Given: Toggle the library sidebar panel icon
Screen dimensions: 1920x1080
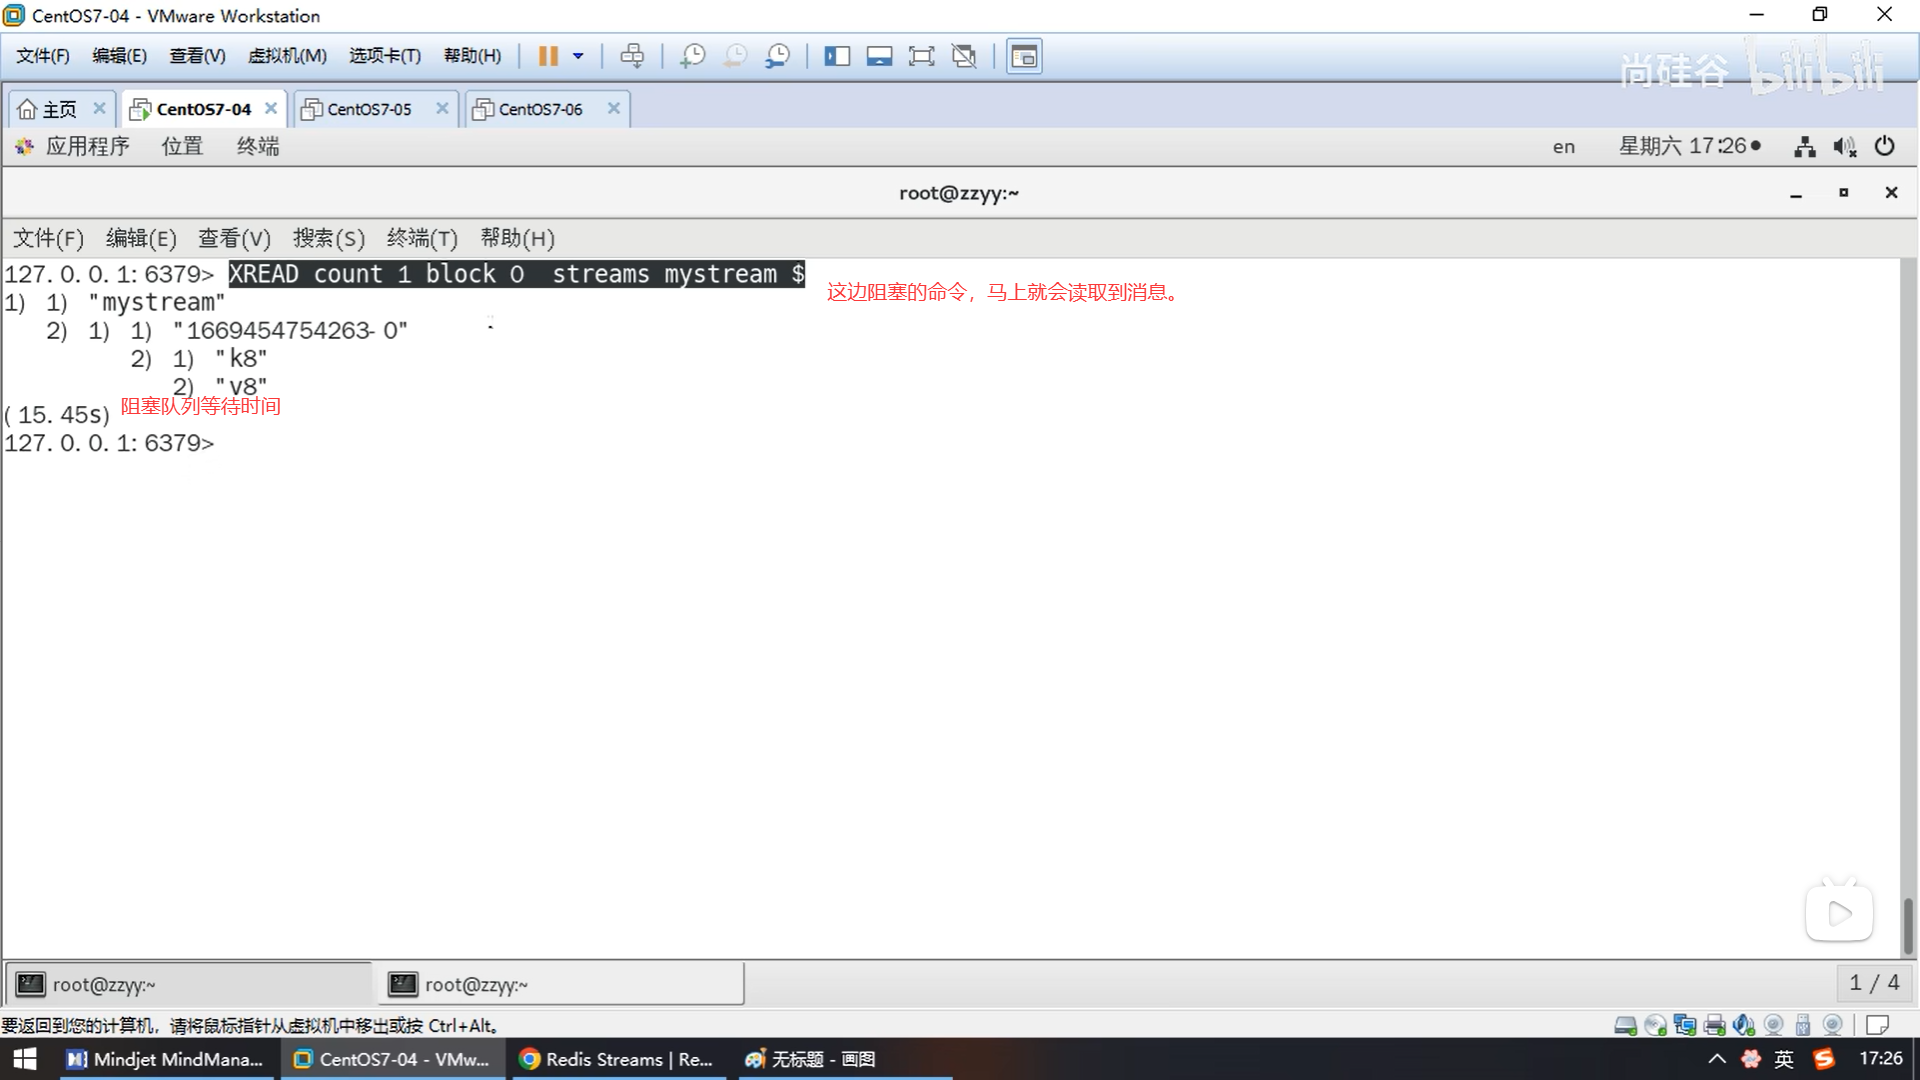Looking at the screenshot, I should click(837, 56).
